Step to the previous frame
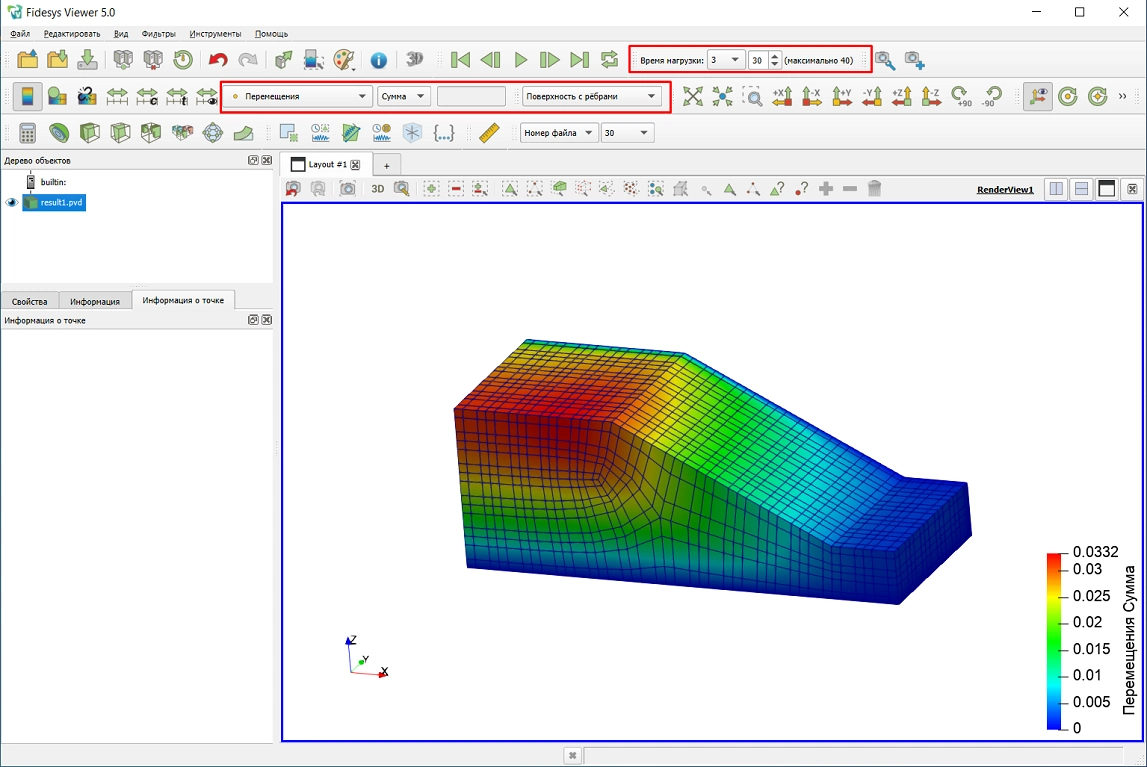 pyautogui.click(x=490, y=60)
